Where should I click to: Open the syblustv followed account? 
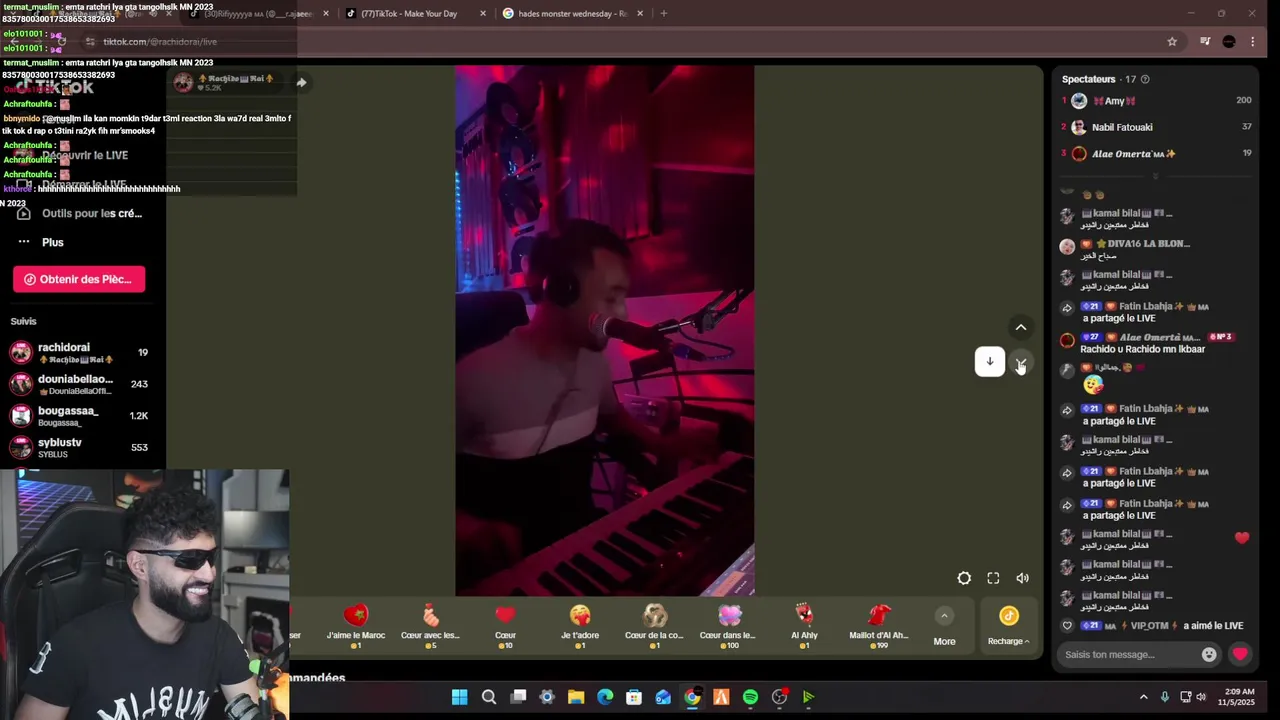pos(79,447)
